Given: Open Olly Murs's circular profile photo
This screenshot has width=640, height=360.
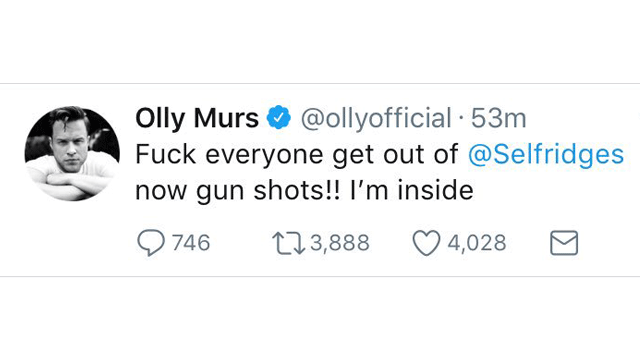Looking at the screenshot, I should [x=72, y=153].
